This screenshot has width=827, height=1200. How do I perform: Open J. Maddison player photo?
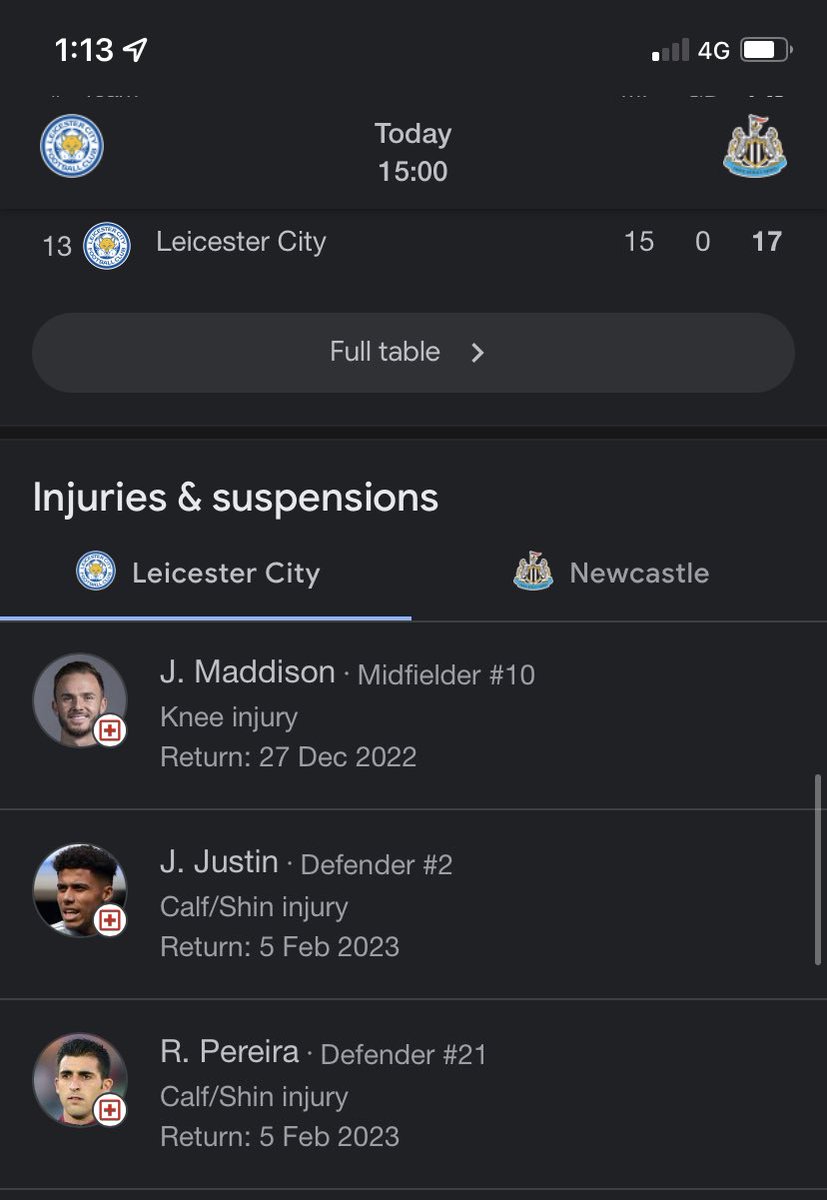(x=78, y=699)
